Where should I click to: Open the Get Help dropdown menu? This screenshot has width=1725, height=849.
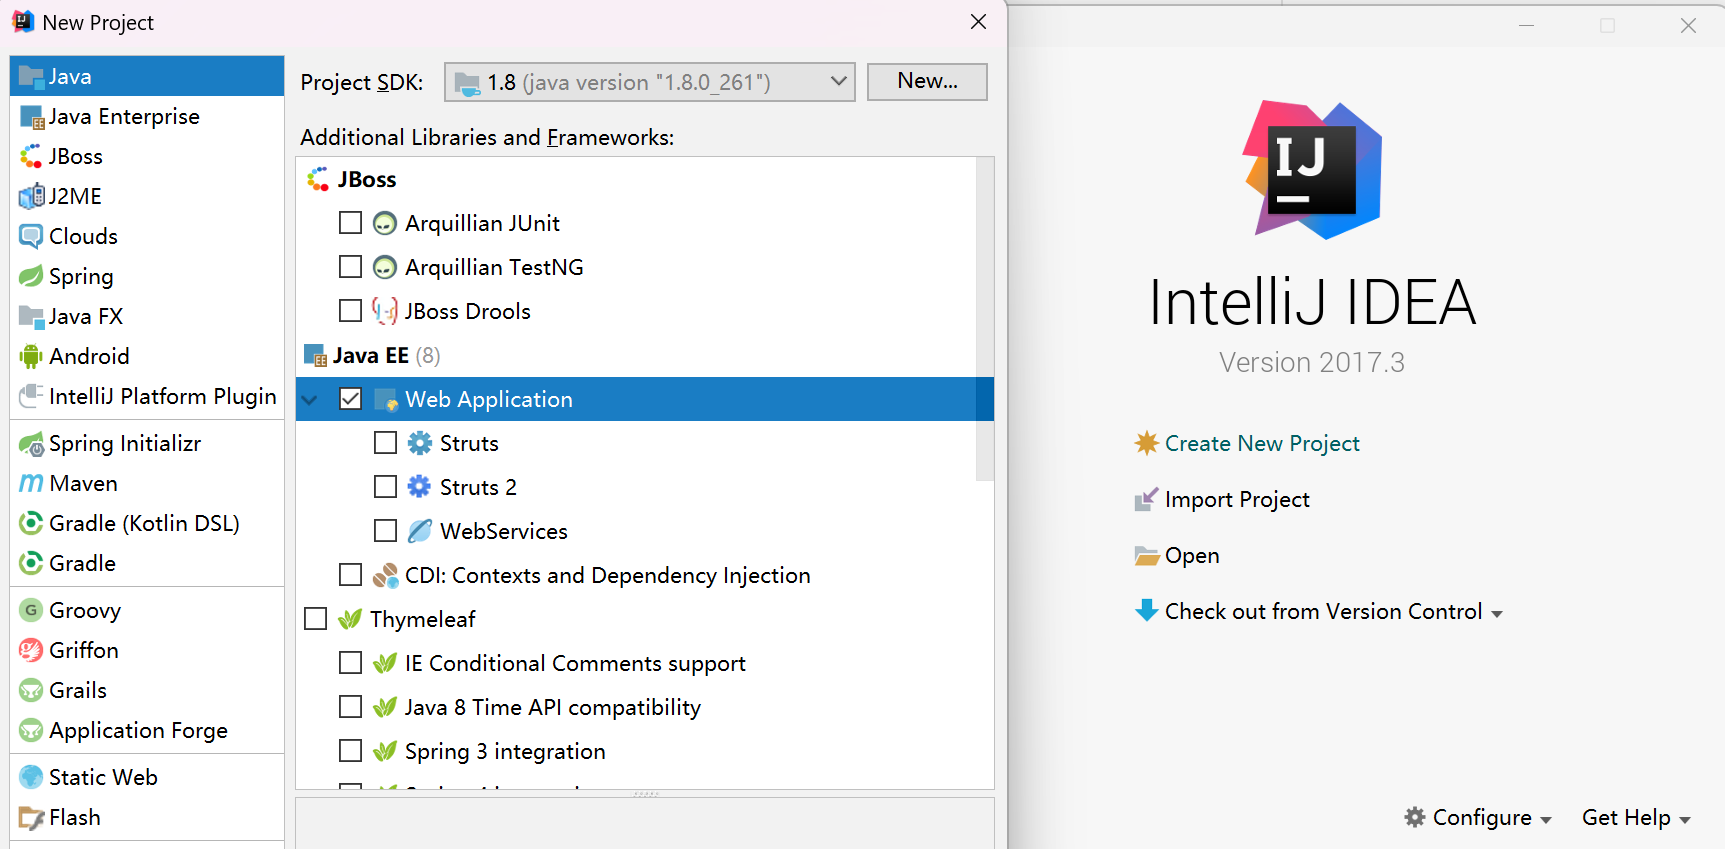click(1636, 818)
